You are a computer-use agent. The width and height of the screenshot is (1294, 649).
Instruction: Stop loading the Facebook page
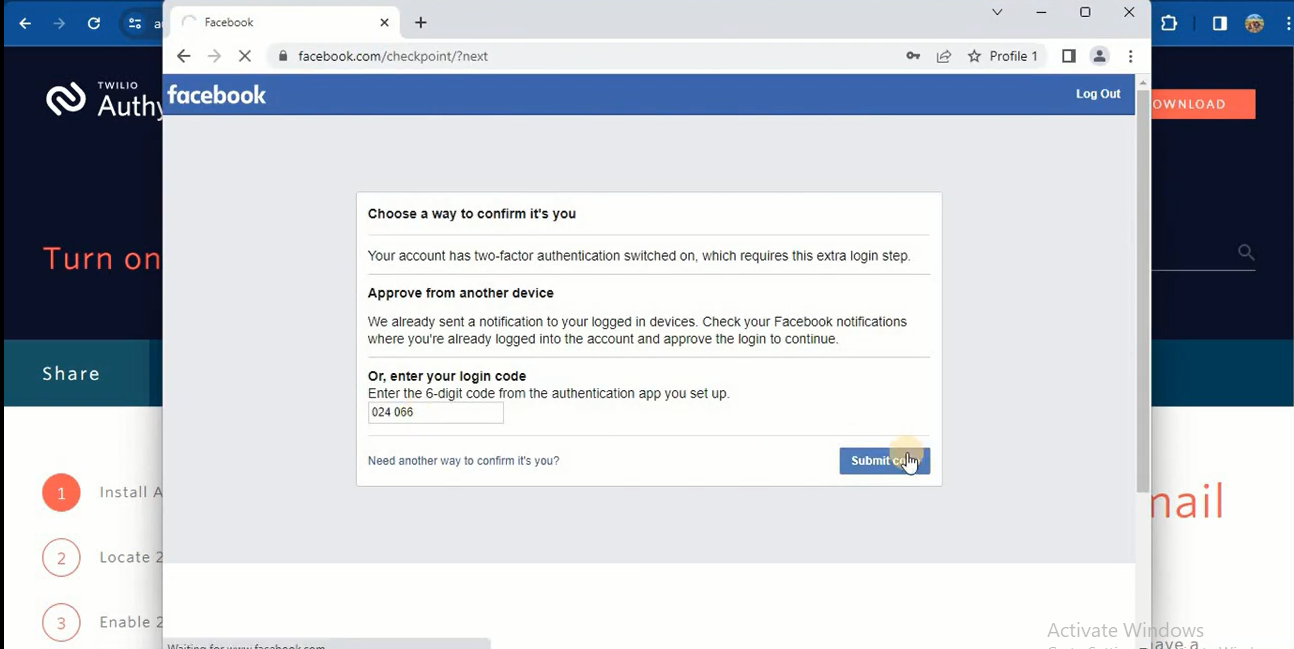click(245, 56)
